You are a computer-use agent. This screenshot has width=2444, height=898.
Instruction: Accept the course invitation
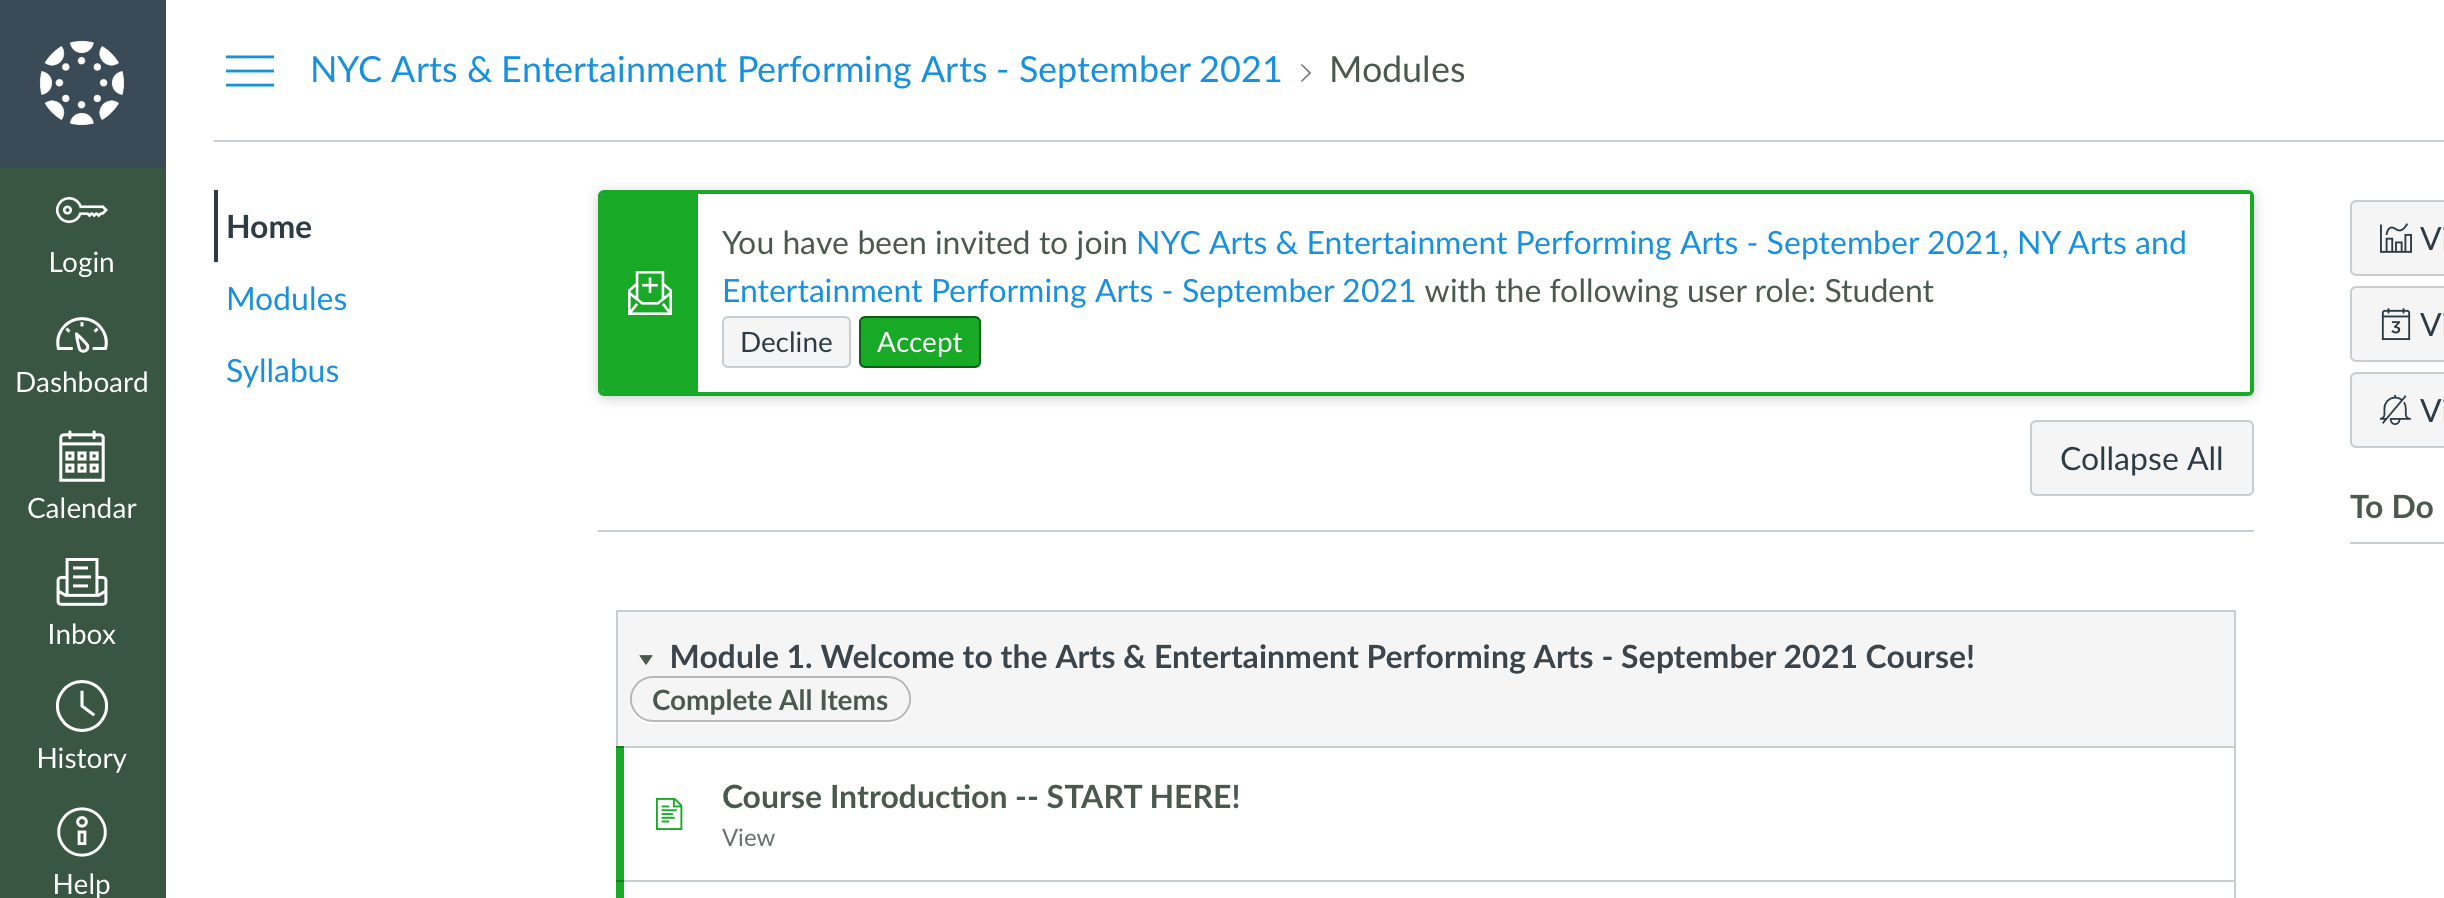coord(919,342)
